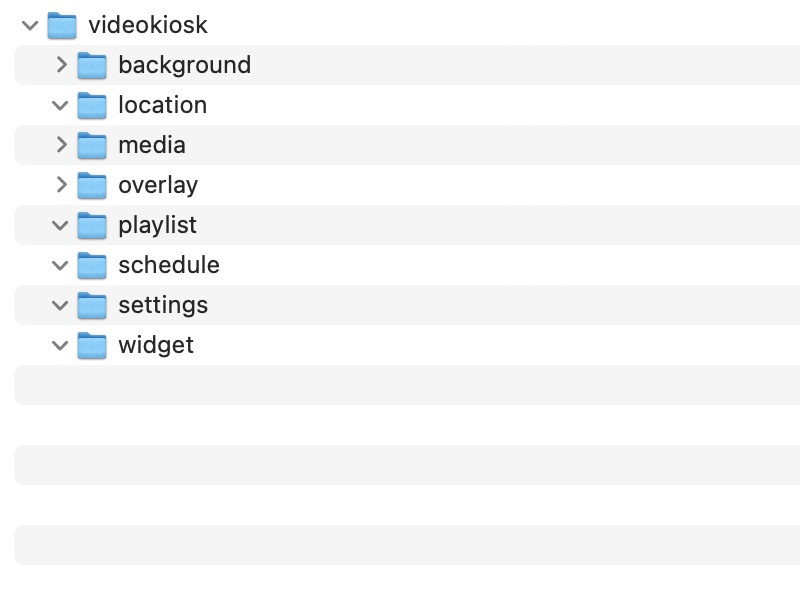Expand the background folder chevron
Screen dimensions: 800x601
61,65
